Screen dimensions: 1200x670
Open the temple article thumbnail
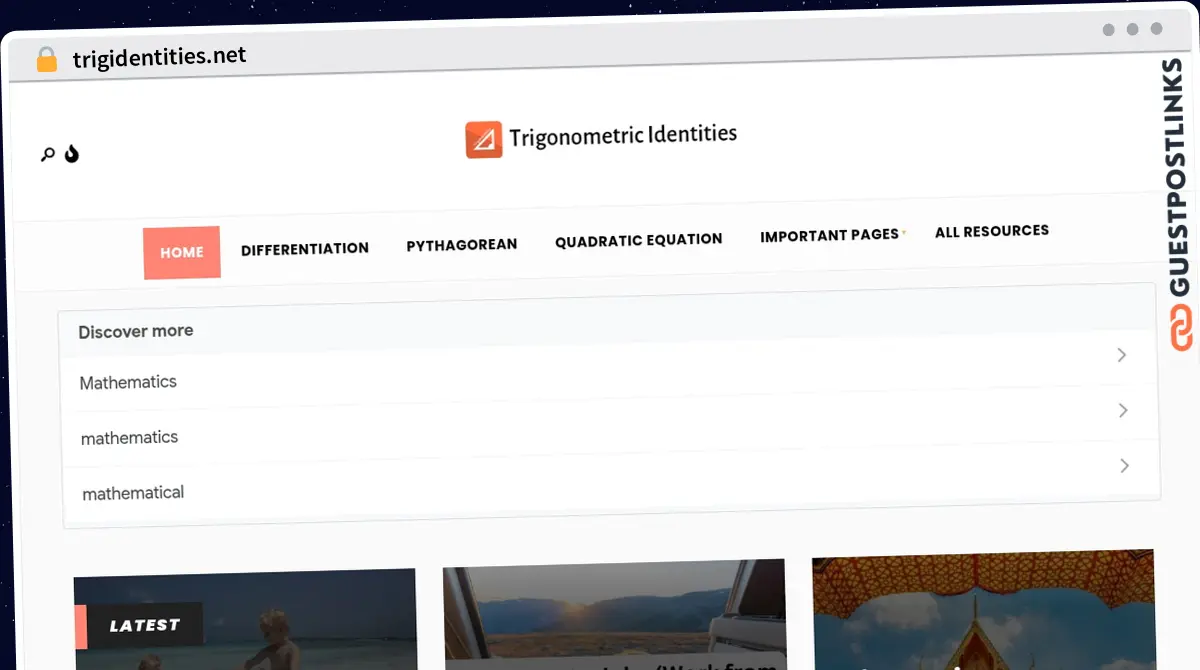(983, 609)
